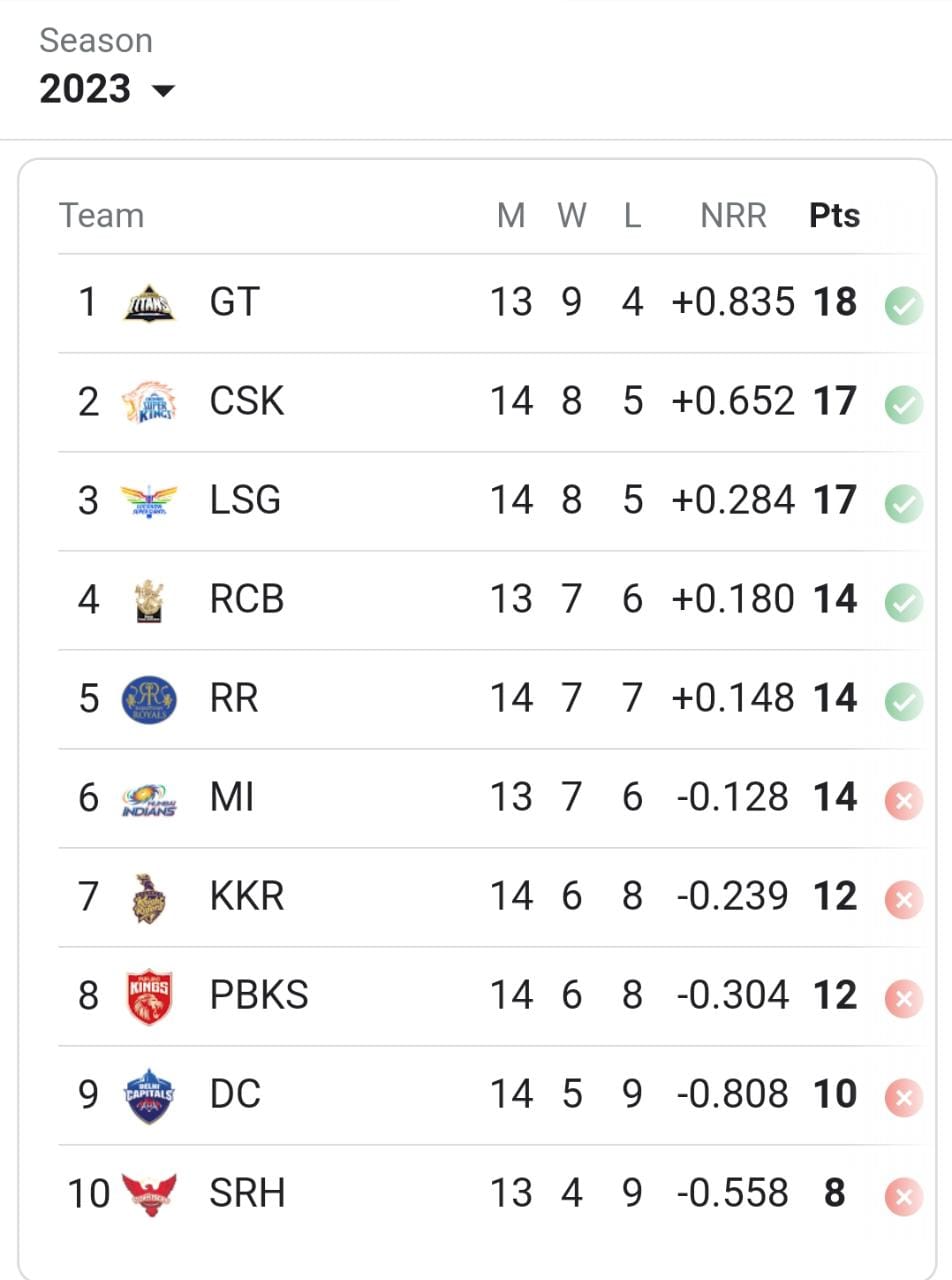952x1280 pixels.
Task: Click the Gujarat Titans team logo
Action: click(149, 303)
